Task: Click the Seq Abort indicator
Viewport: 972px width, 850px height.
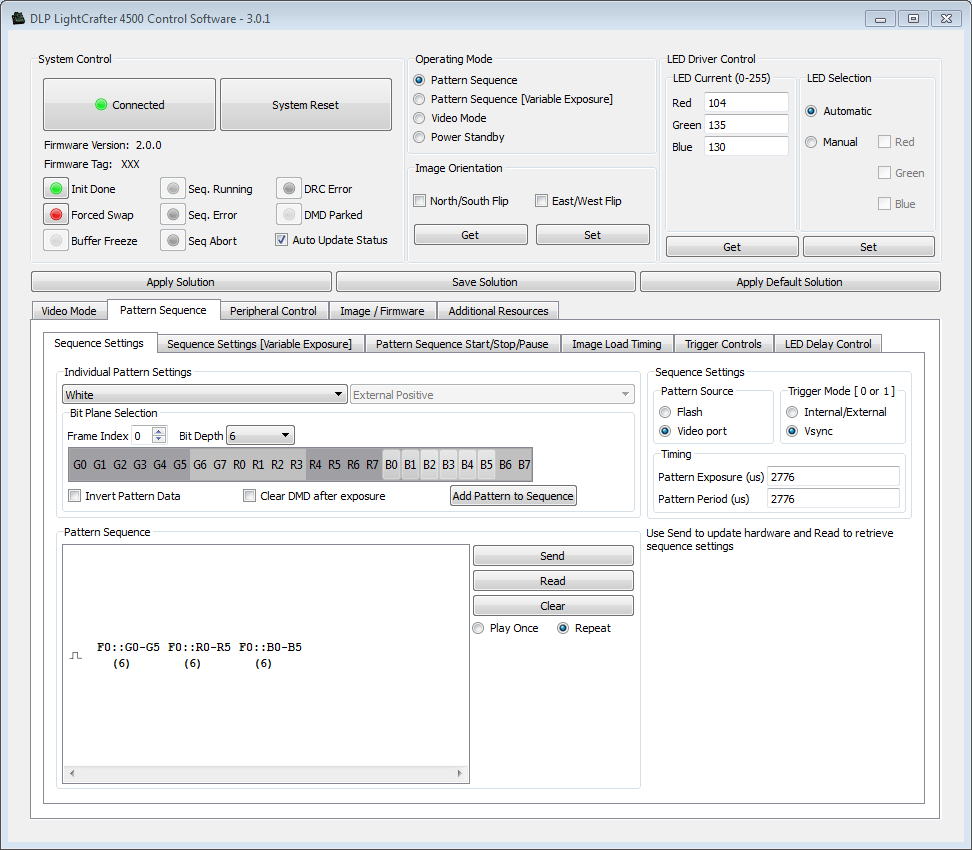Action: 173,241
